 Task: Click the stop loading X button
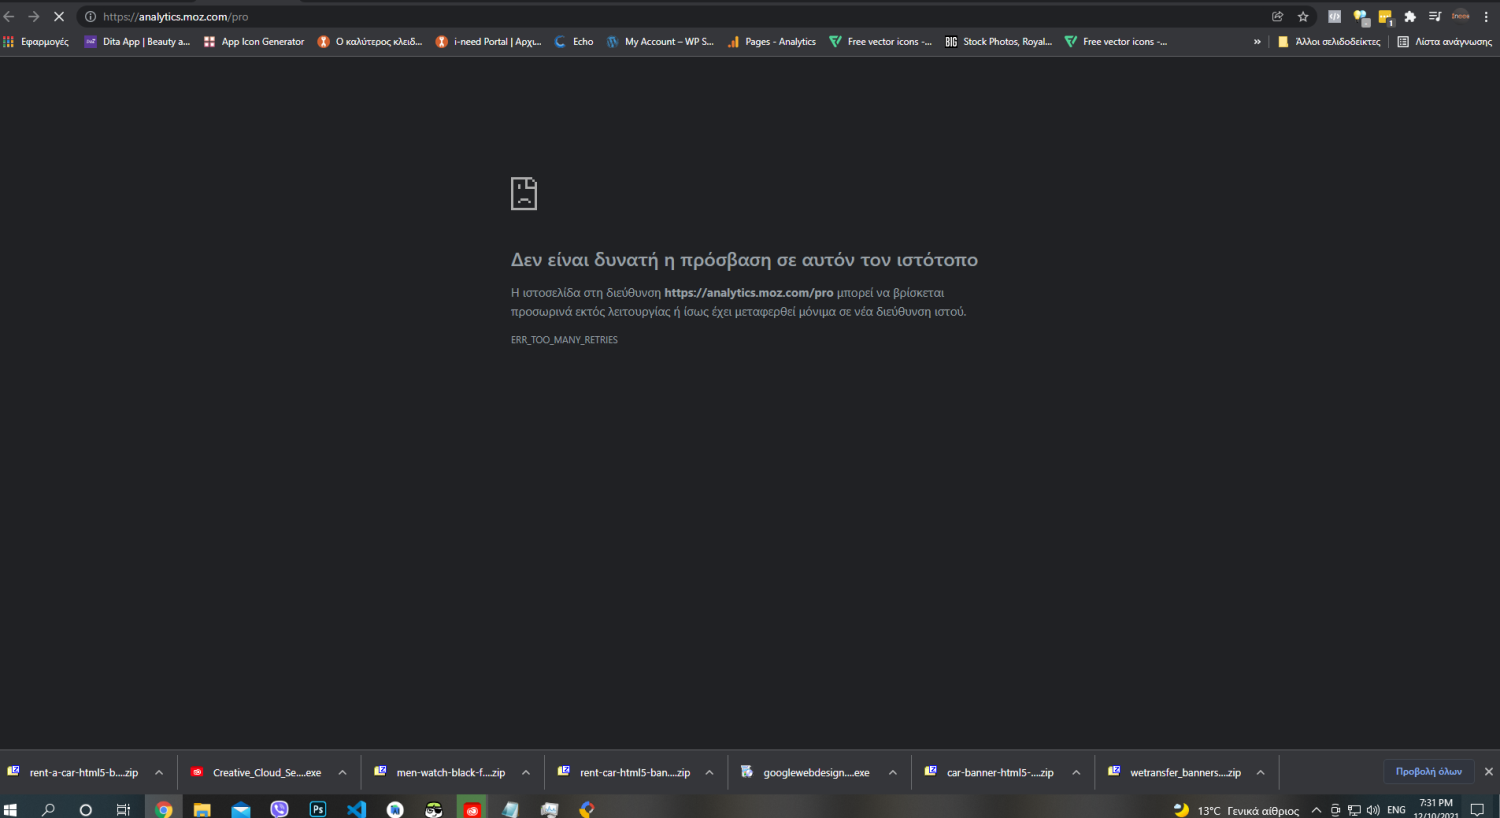point(58,16)
